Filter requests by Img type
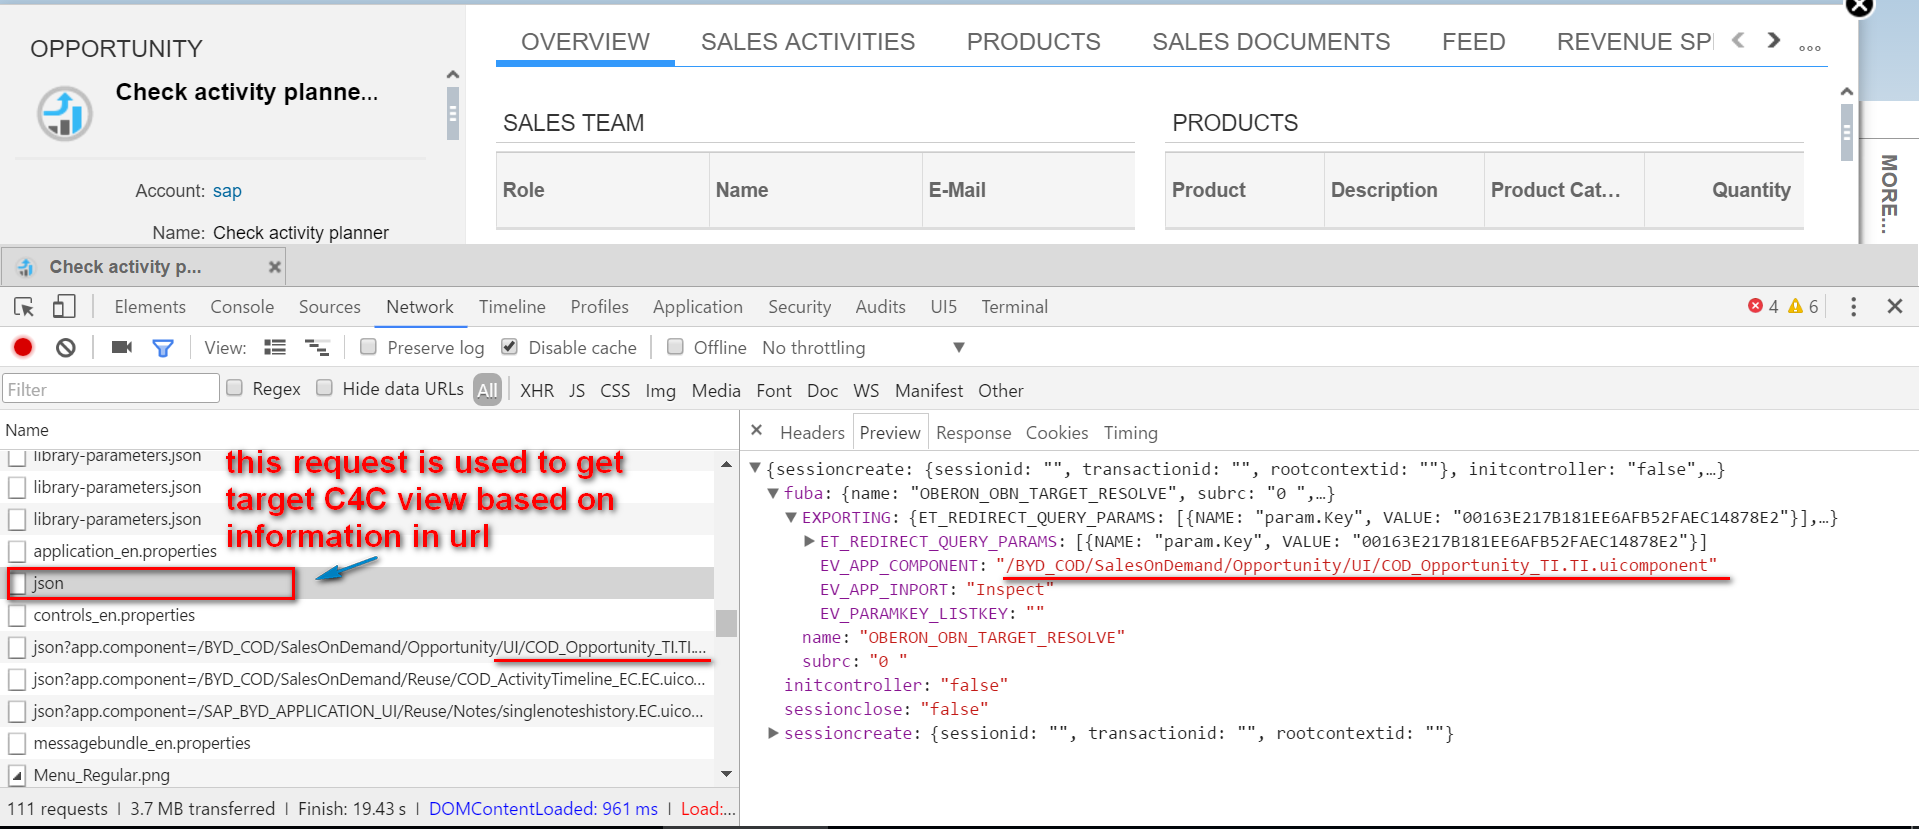This screenshot has width=1919, height=829. [x=660, y=391]
